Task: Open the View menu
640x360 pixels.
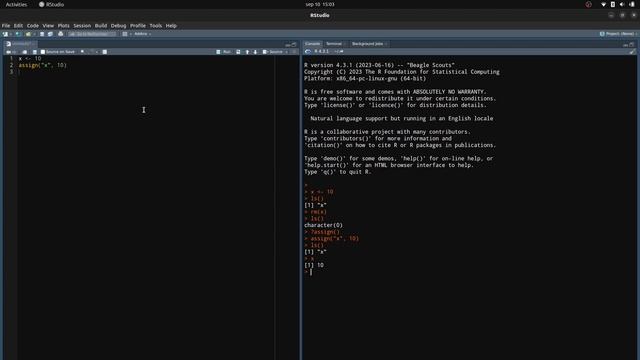Action: (x=48, y=25)
